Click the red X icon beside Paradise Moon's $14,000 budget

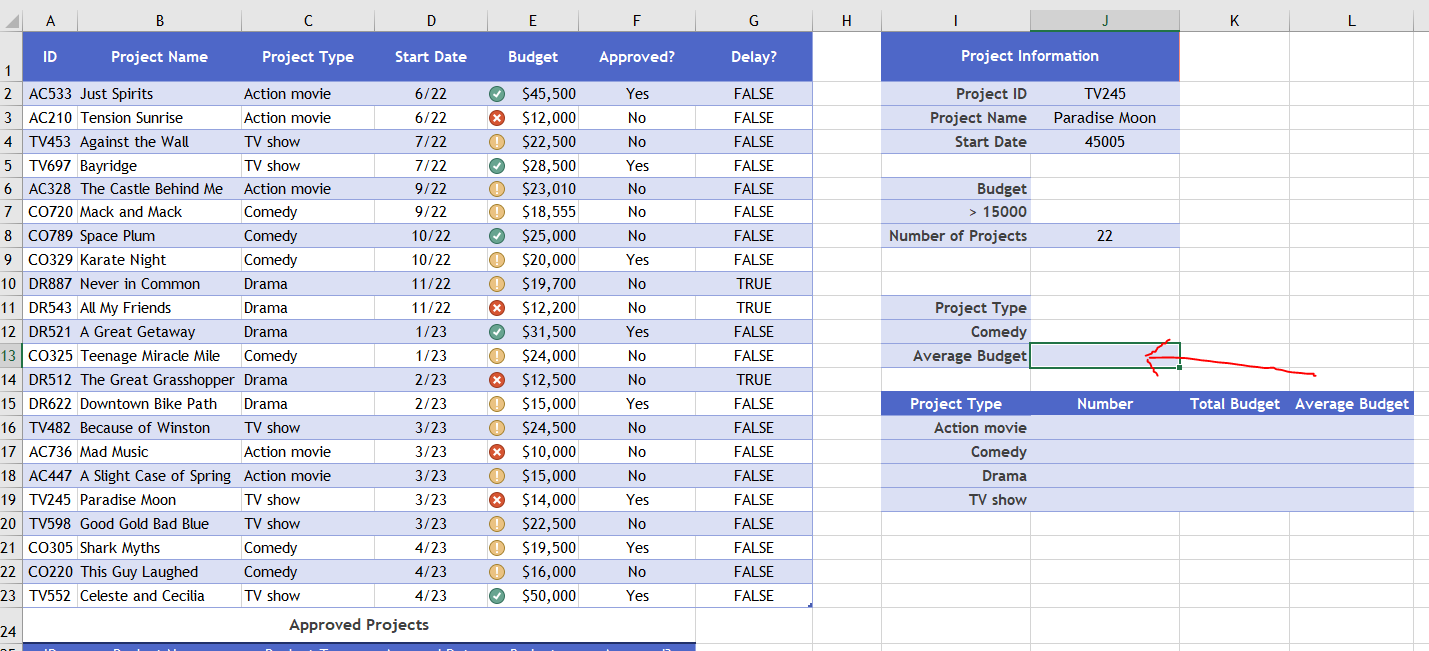pos(497,499)
